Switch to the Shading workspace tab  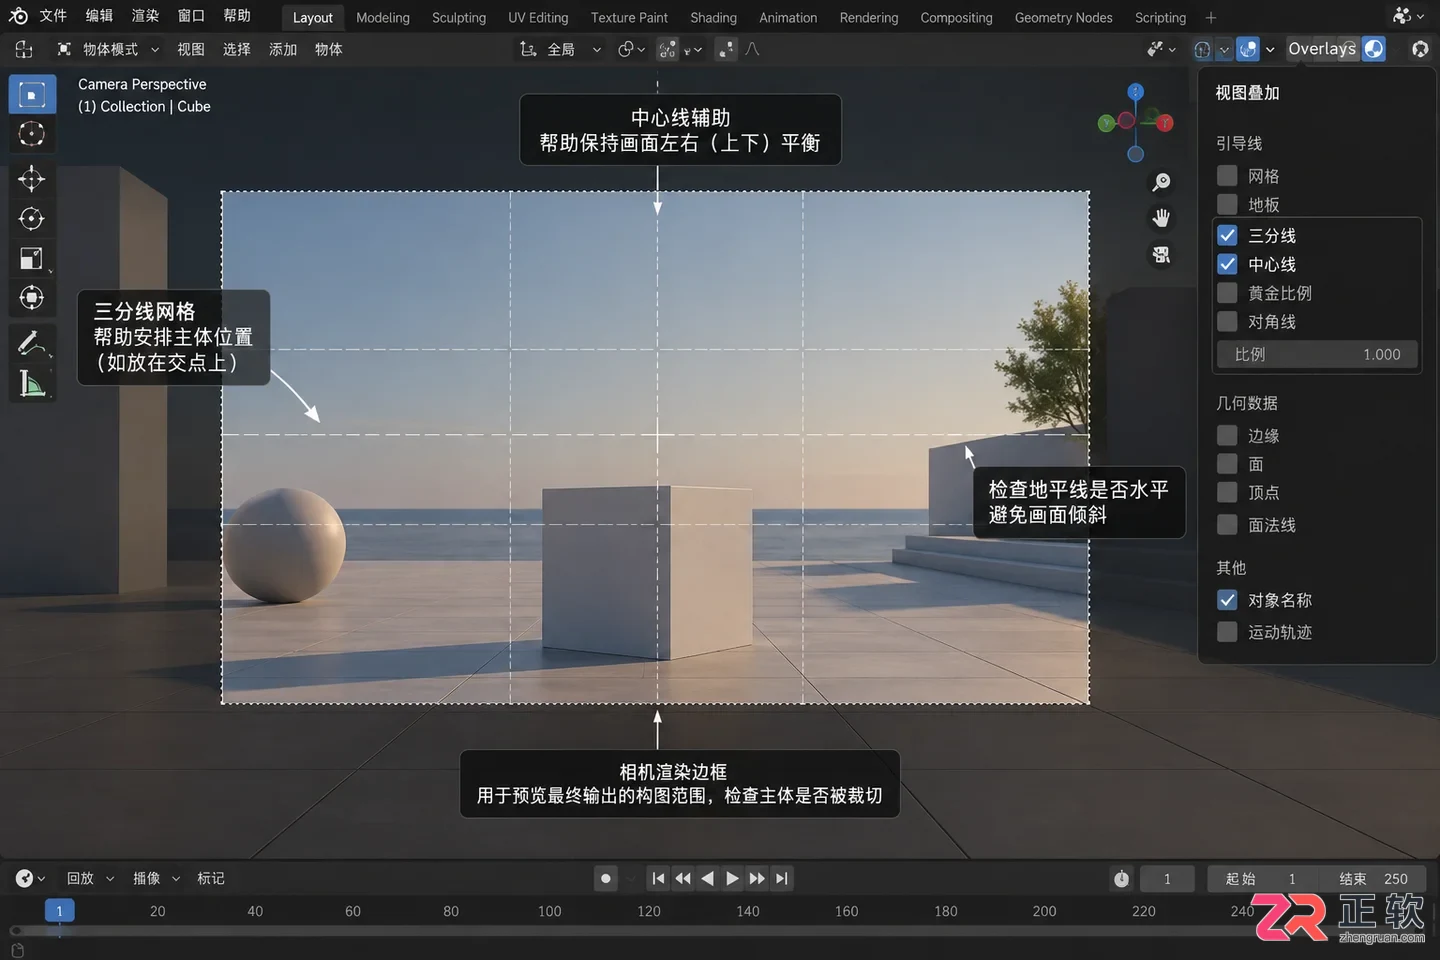click(x=713, y=18)
